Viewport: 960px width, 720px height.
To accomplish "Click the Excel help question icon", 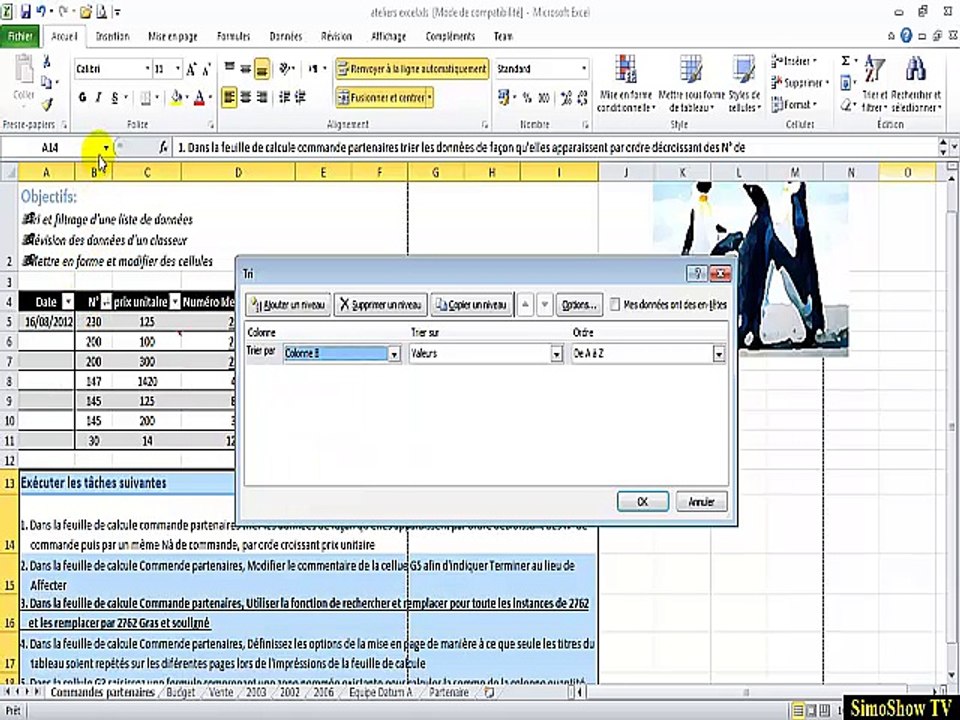I will (906, 36).
